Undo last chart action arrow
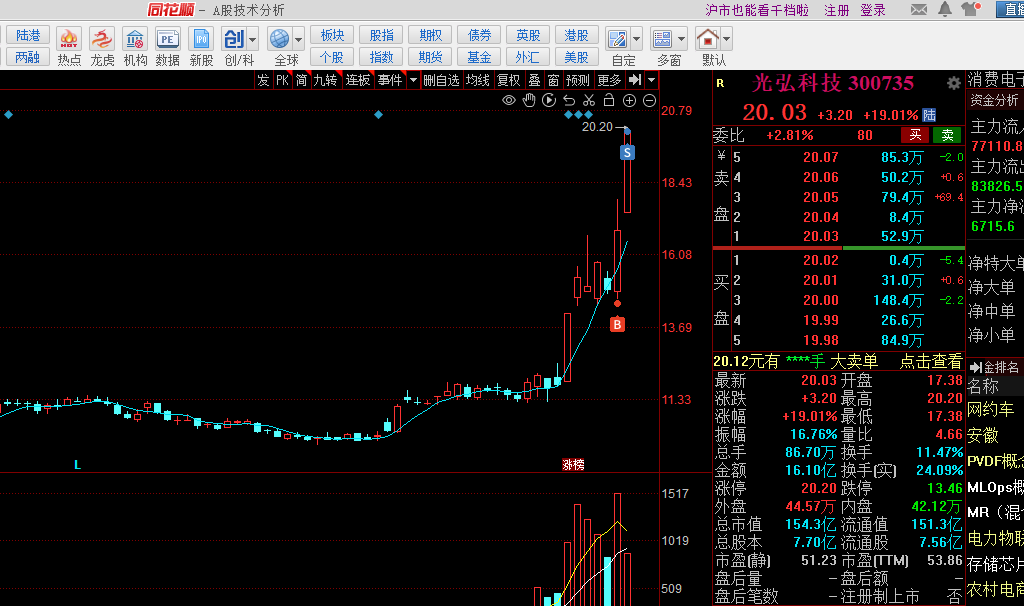 [569, 100]
